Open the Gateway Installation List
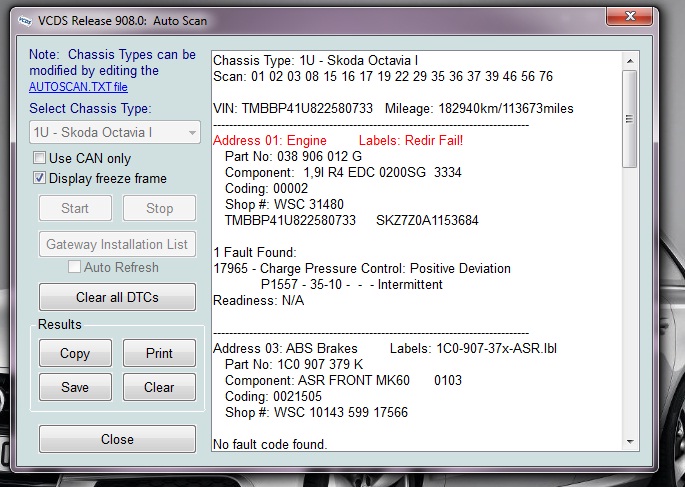This screenshot has width=685, height=487. pos(117,244)
